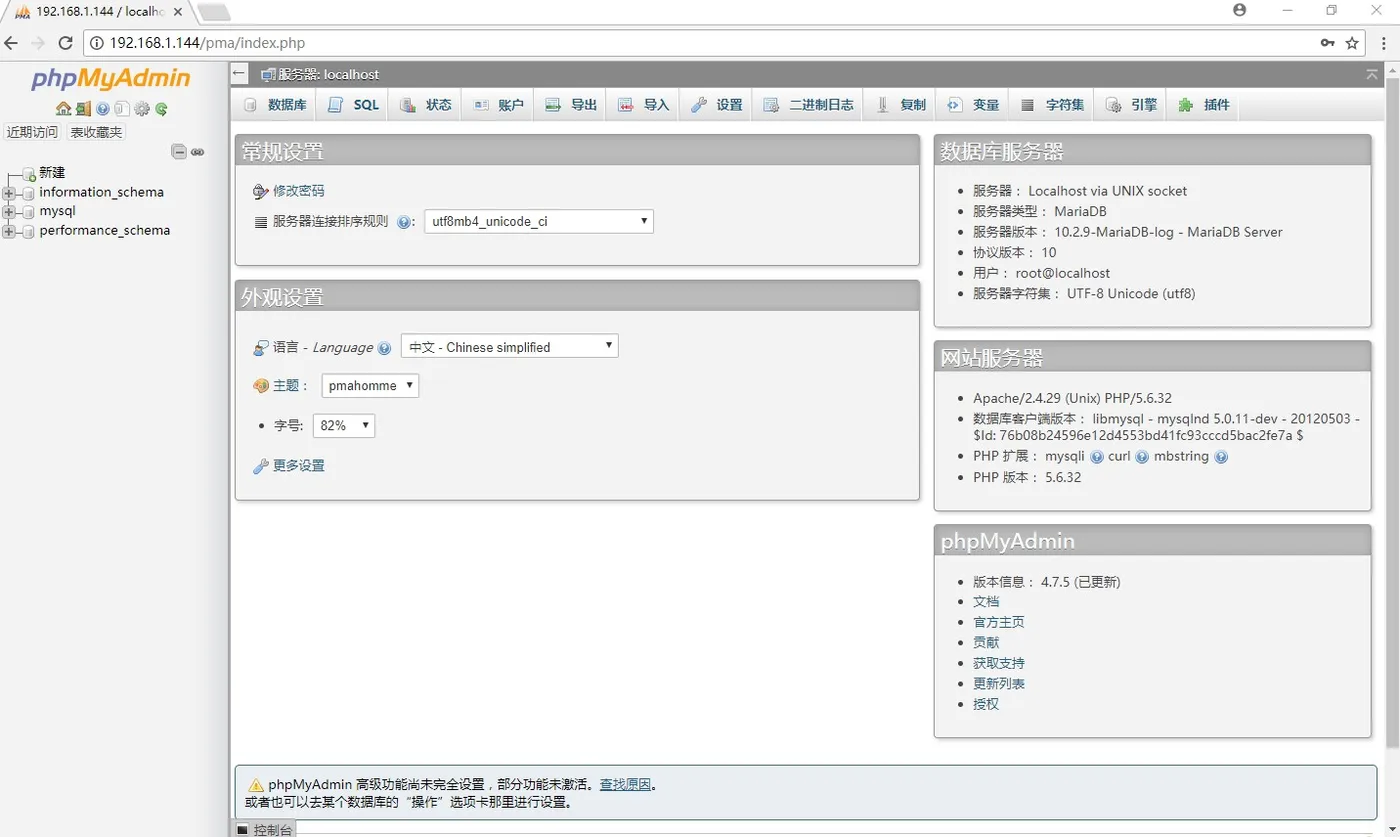Click the 近期访问 (Recent) button
Viewport: 1400px width, 837px height.
33,132
